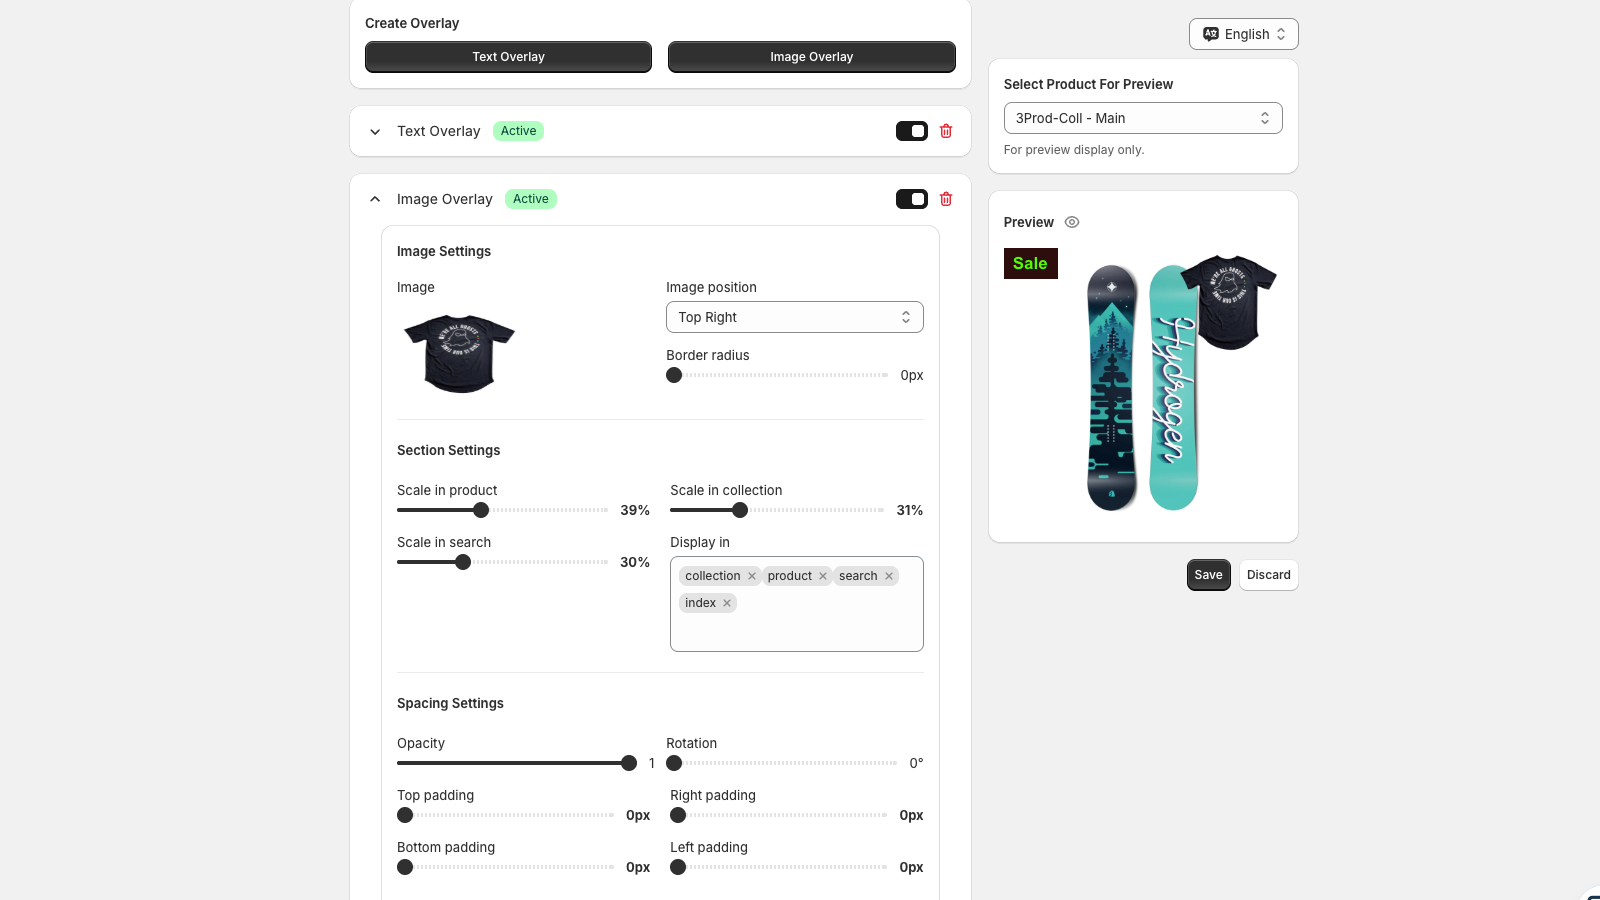The image size is (1600, 900).
Task: Remove the product tag from Display in
Action: 823,575
